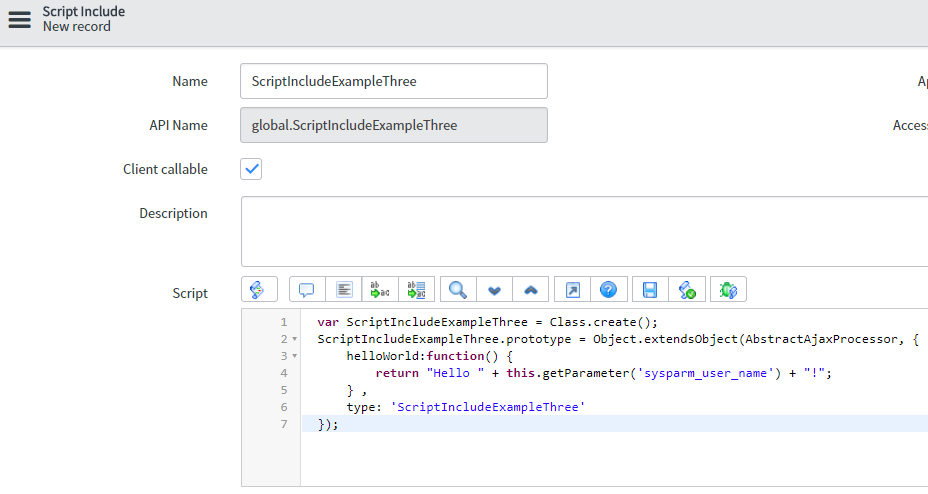Uncheck the Client callable checkbox
The image size is (928, 494).
click(251, 169)
